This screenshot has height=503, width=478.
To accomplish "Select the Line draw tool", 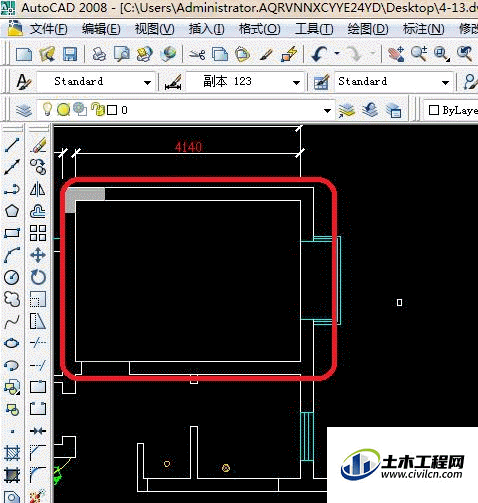I will [x=12, y=145].
